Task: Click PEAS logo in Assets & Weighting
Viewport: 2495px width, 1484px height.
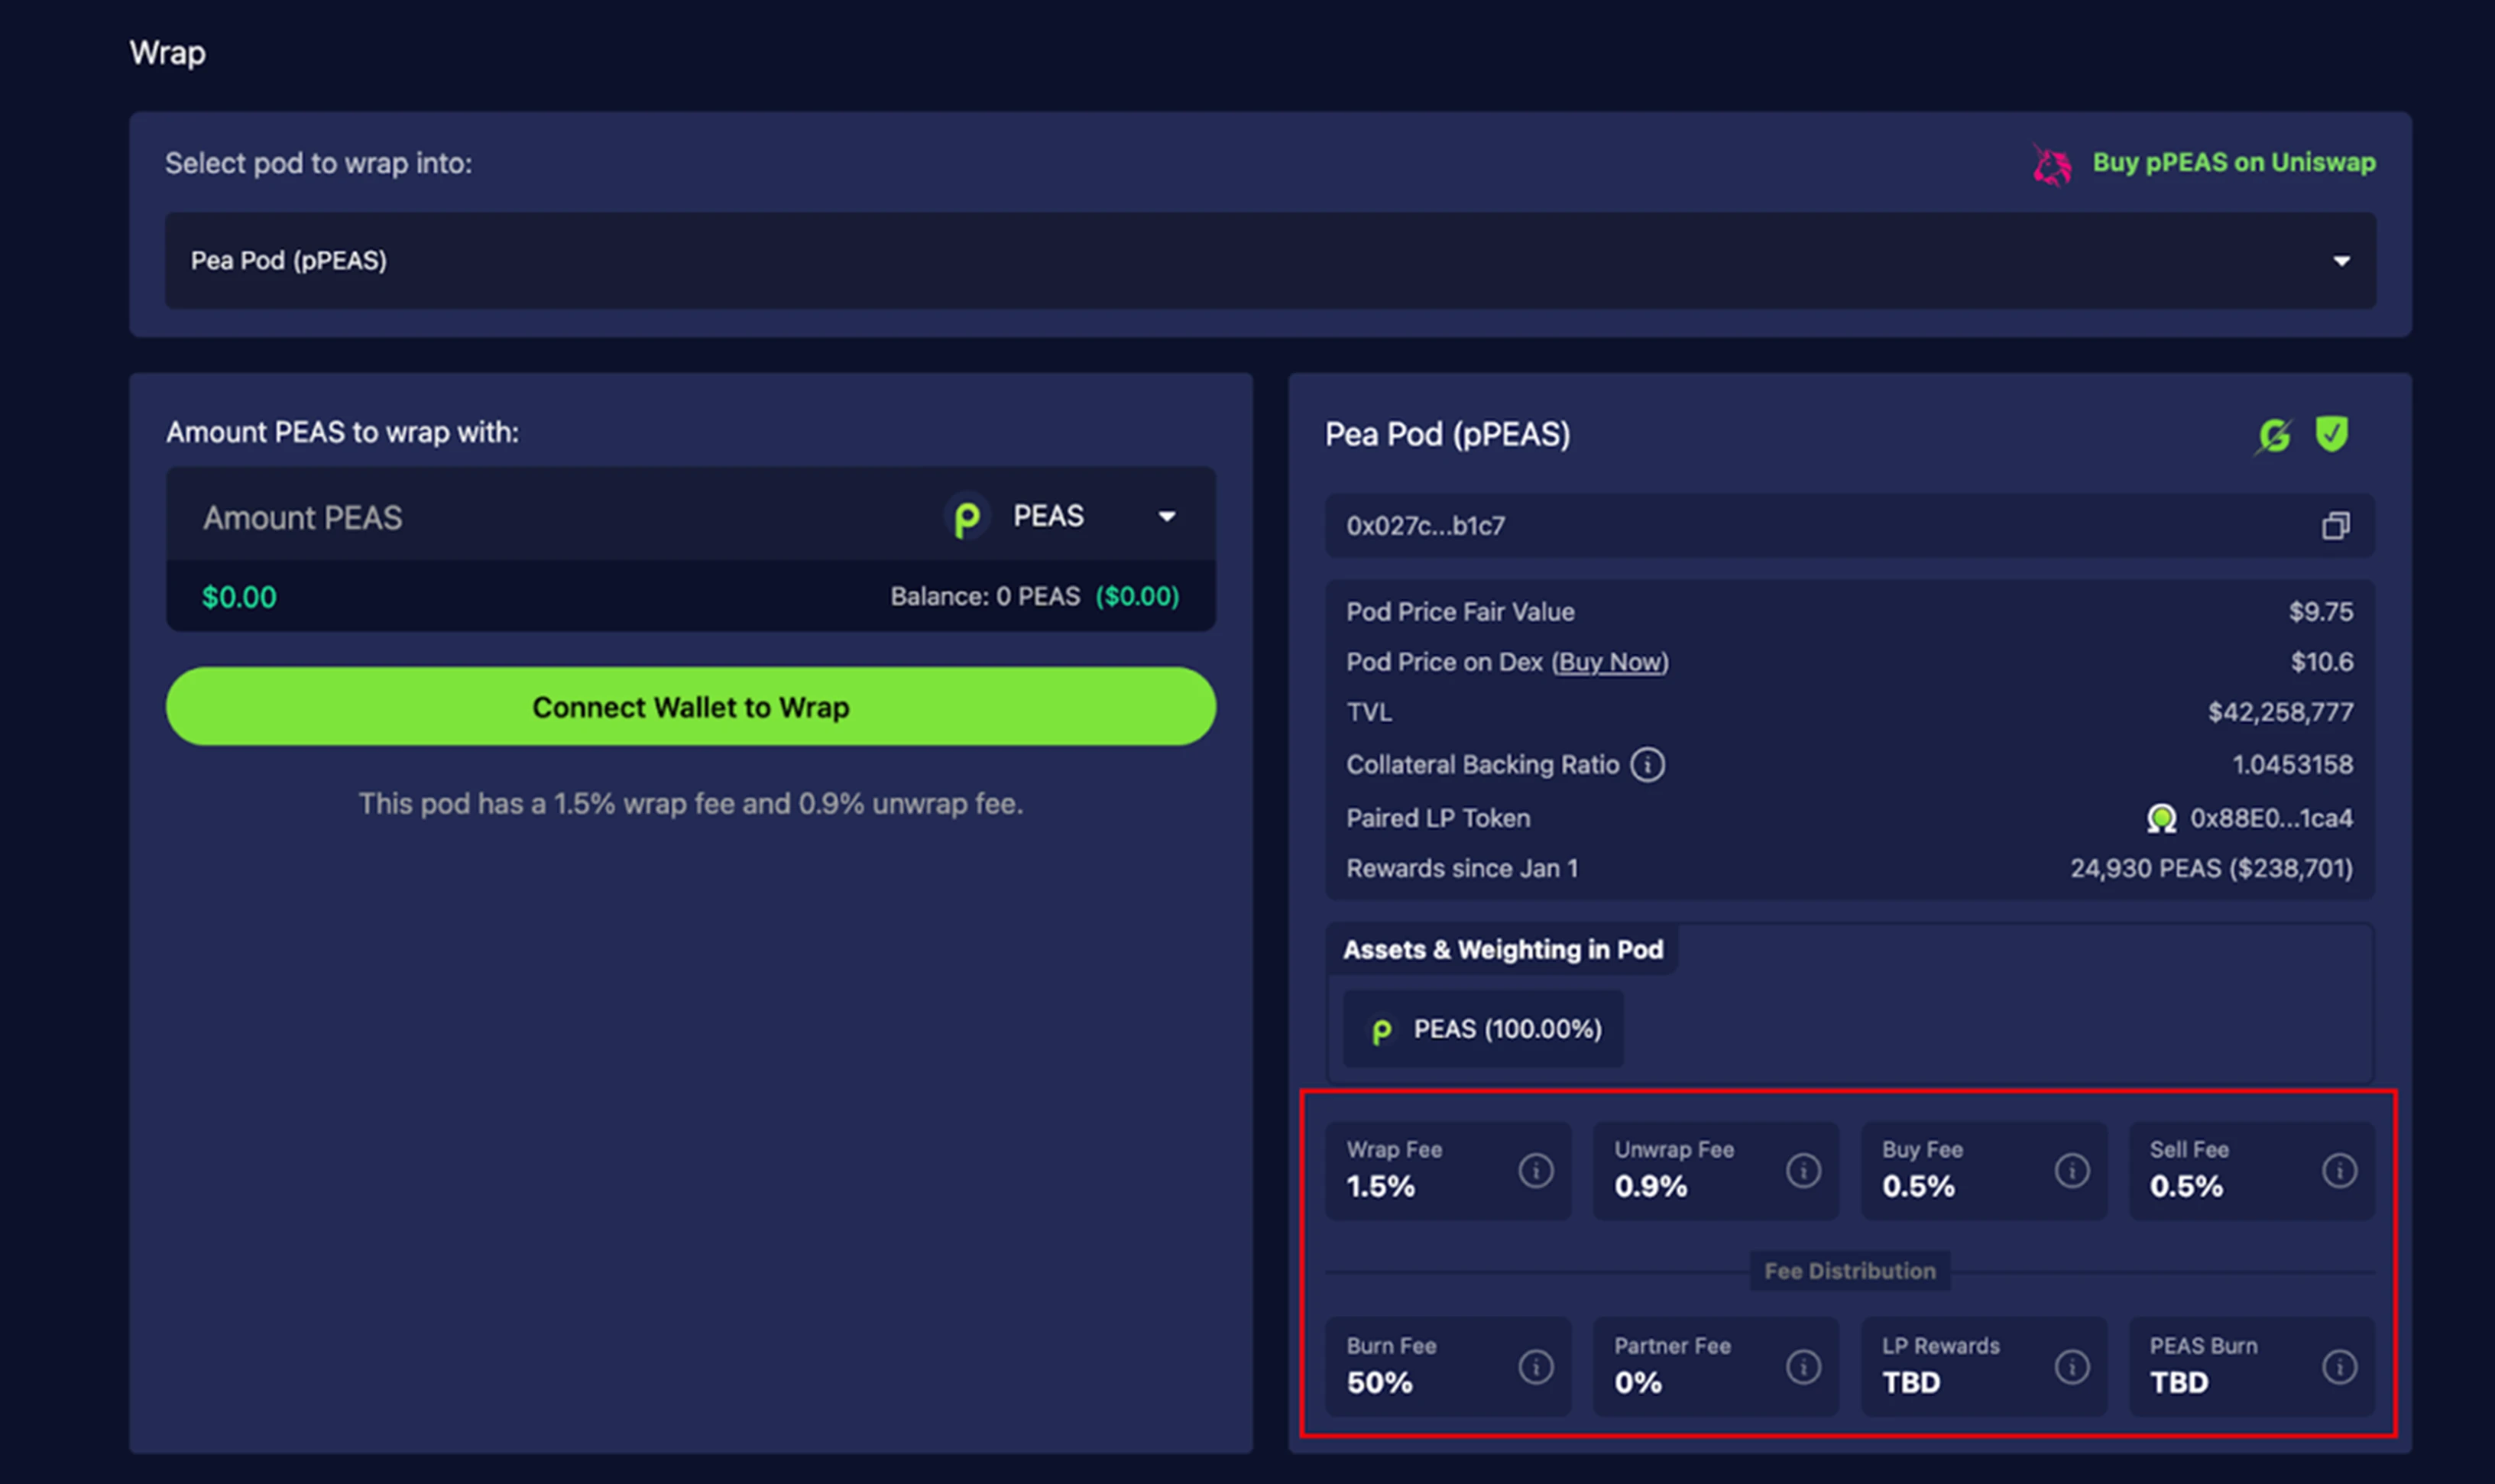Action: [x=1381, y=1031]
